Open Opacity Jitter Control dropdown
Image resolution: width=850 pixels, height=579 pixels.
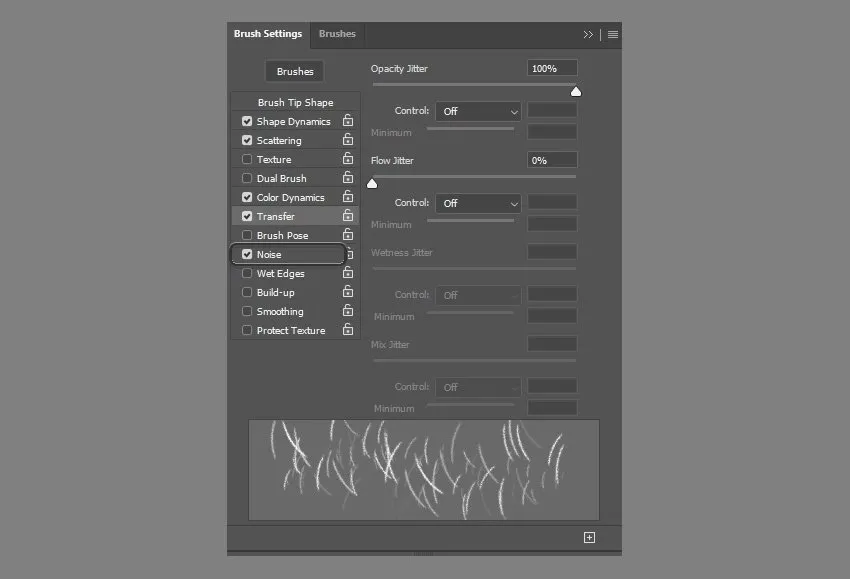point(478,111)
